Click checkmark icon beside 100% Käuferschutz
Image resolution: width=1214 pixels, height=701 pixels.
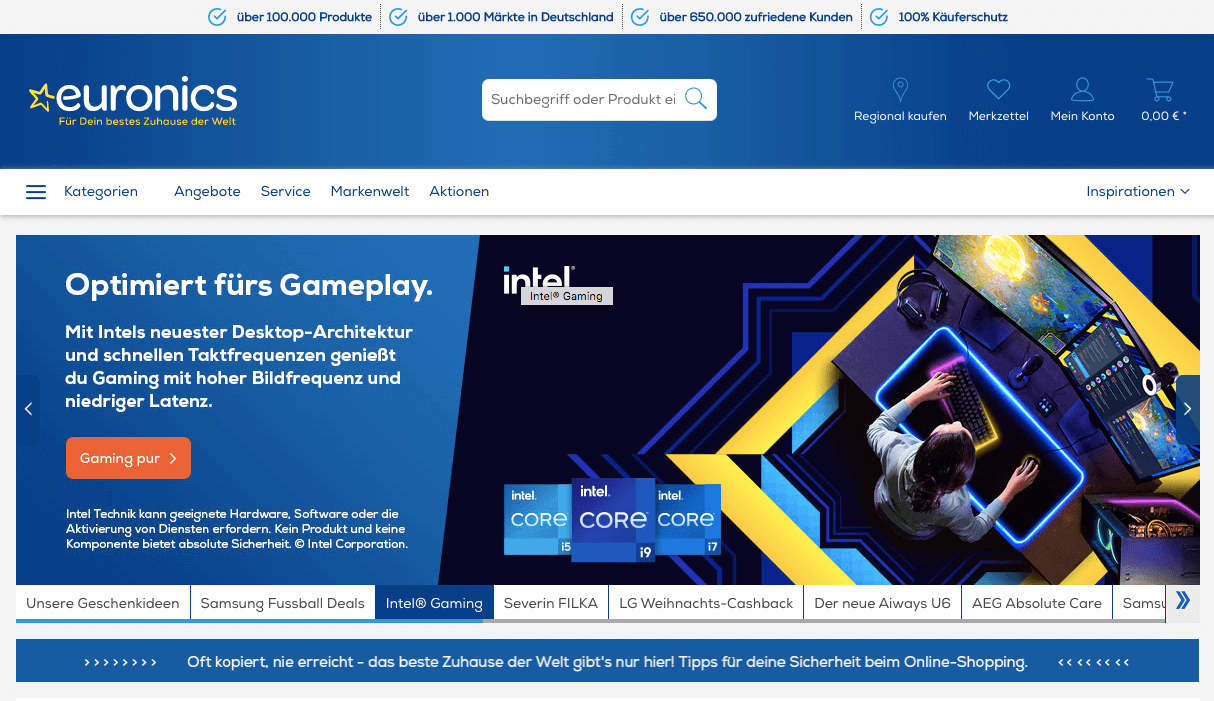pyautogui.click(x=879, y=17)
